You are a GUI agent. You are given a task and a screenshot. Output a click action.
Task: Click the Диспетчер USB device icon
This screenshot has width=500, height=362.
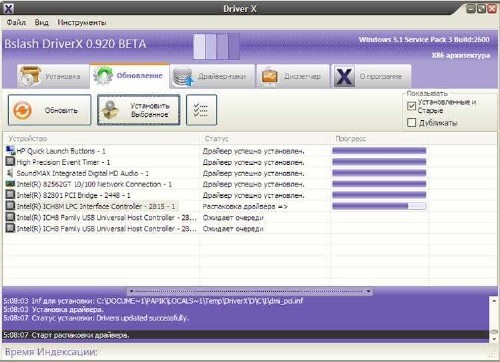pos(270,76)
